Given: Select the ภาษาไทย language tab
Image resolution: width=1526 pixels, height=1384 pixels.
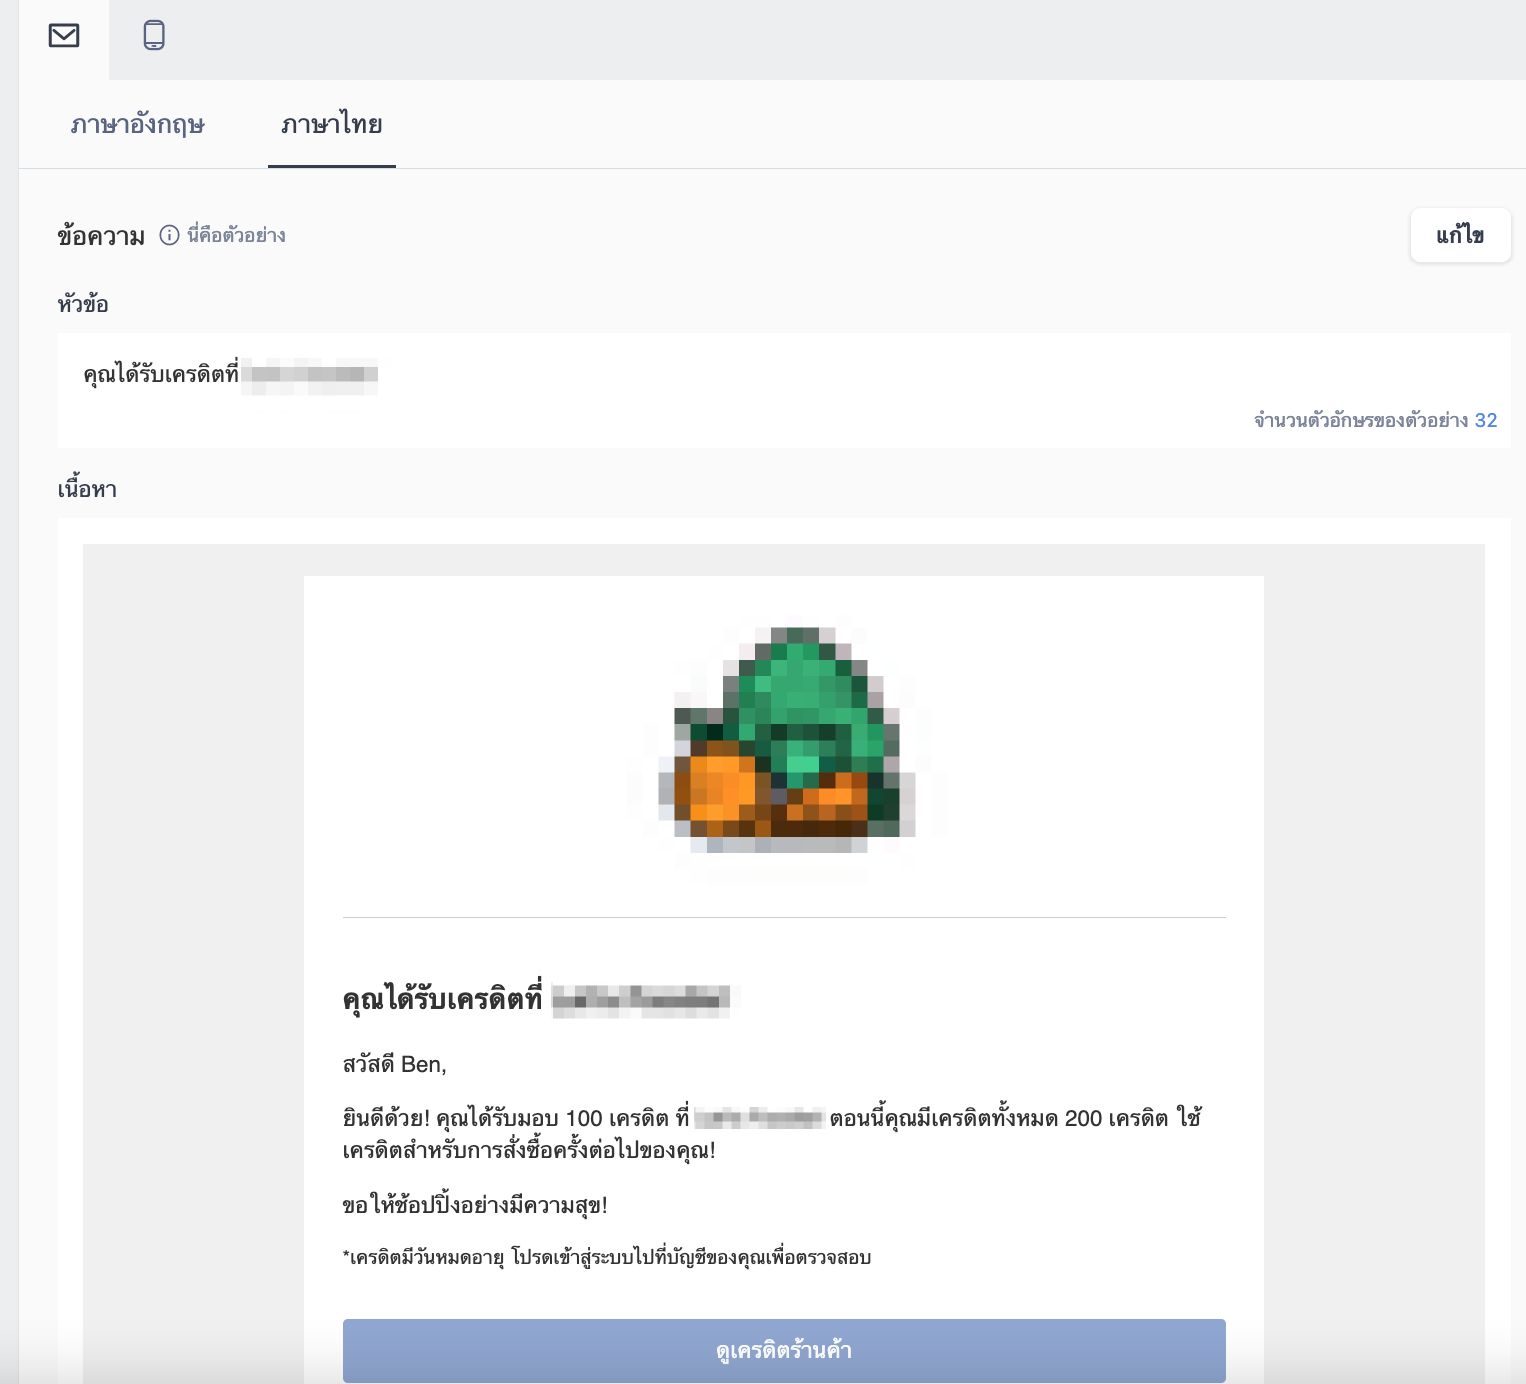Looking at the screenshot, I should [x=332, y=124].
